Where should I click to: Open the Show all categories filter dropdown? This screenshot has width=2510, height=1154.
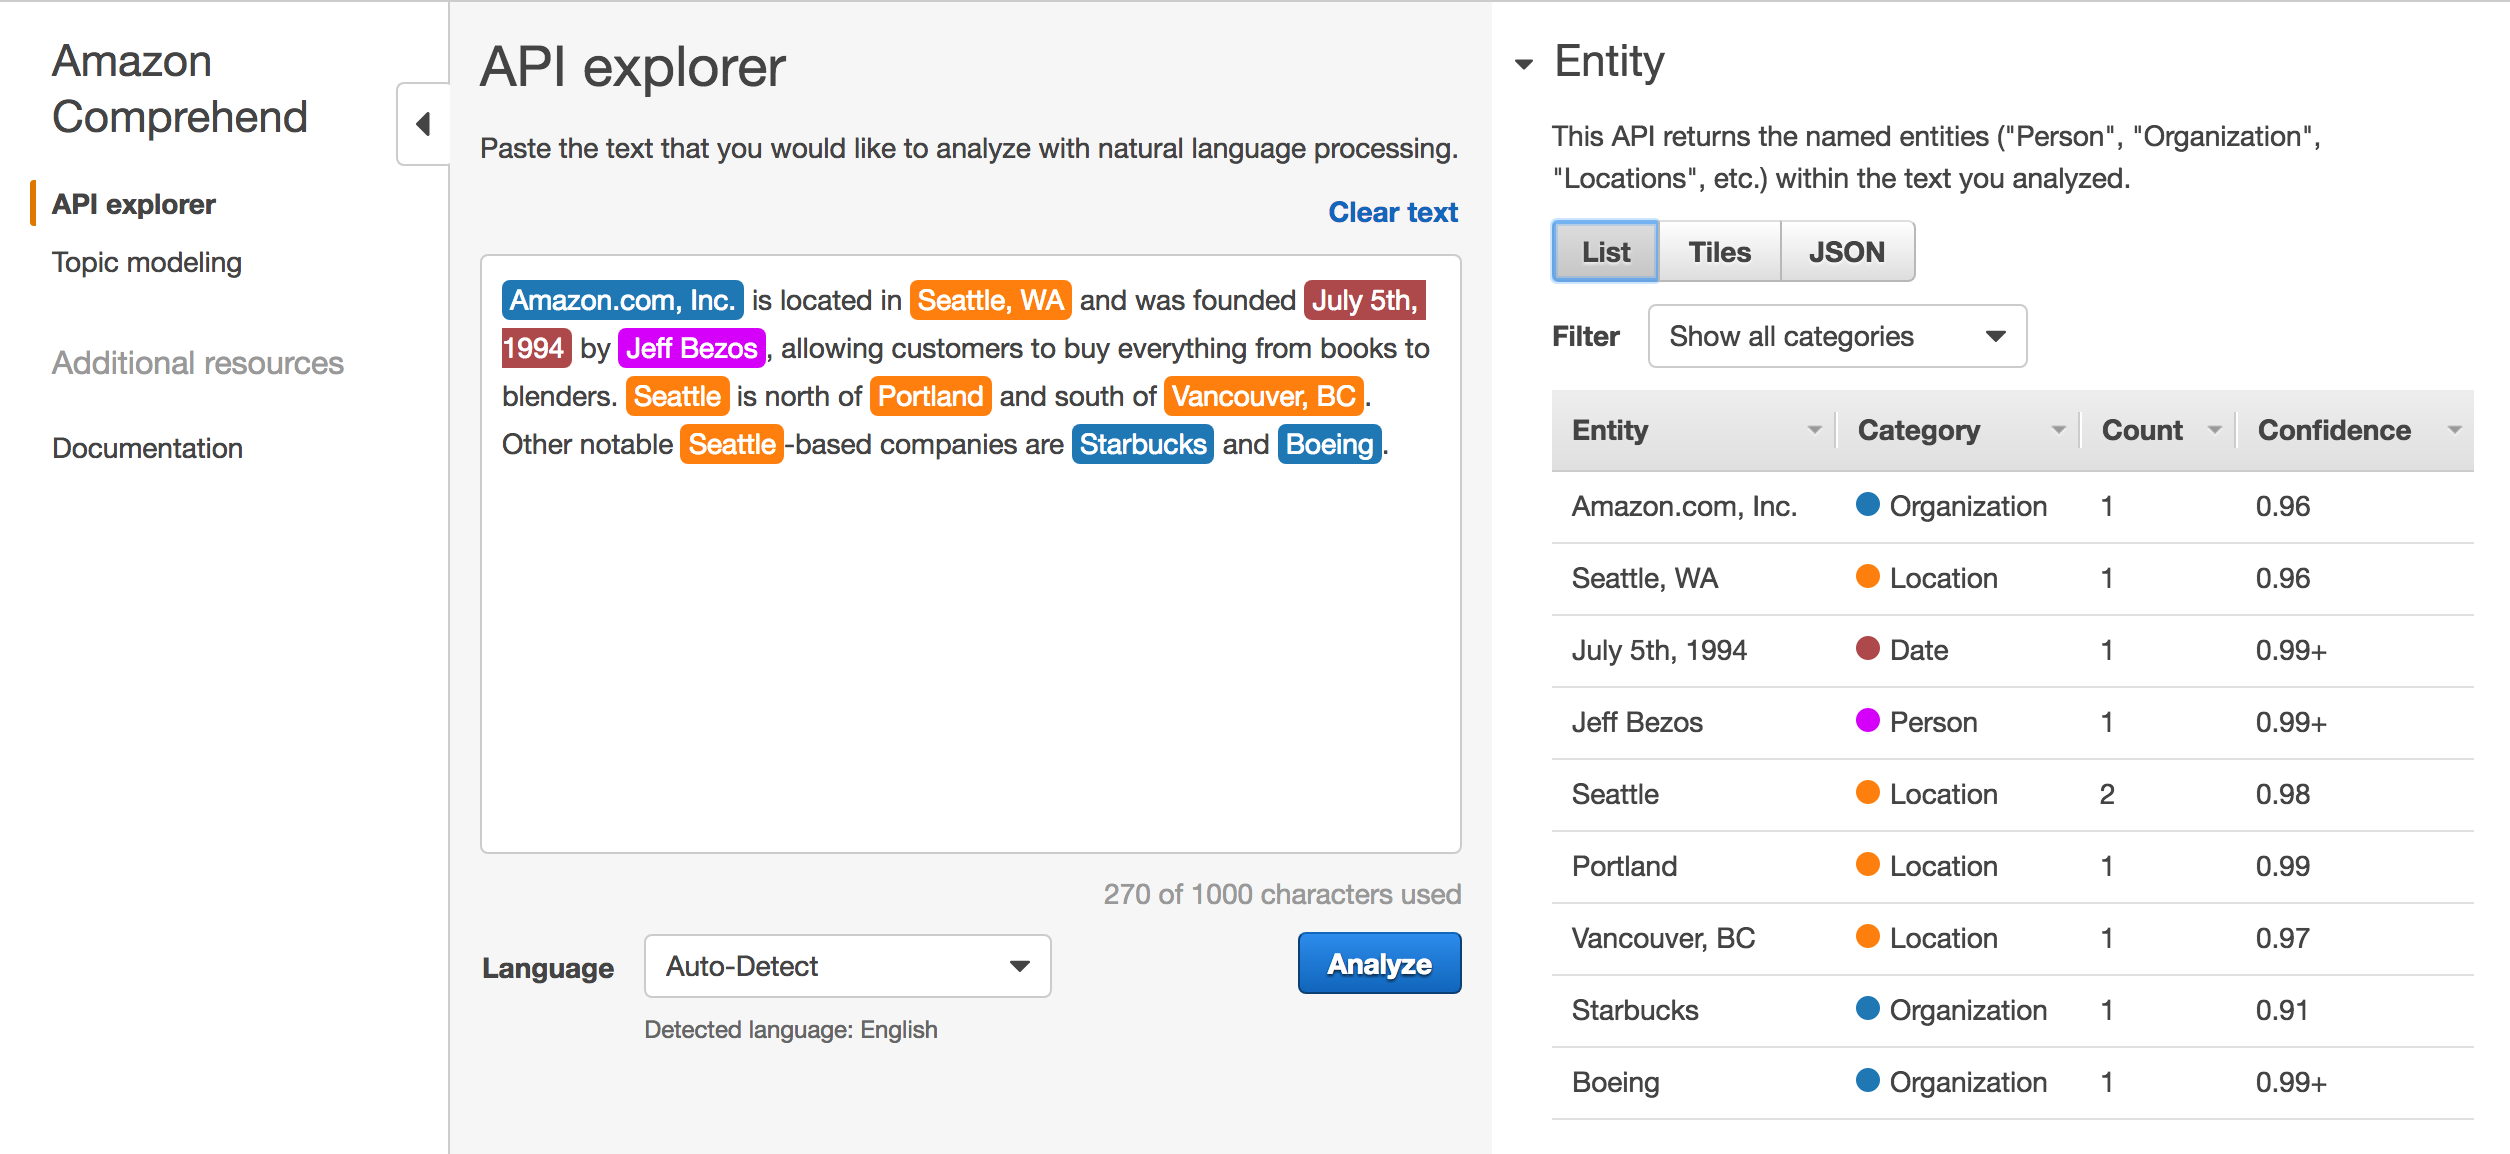(1836, 336)
